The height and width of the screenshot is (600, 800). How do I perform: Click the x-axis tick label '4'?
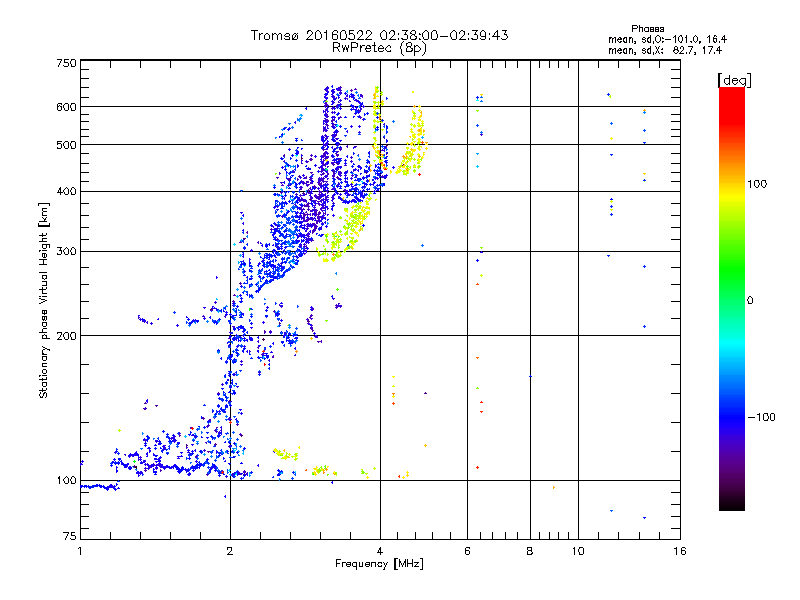tap(380, 551)
